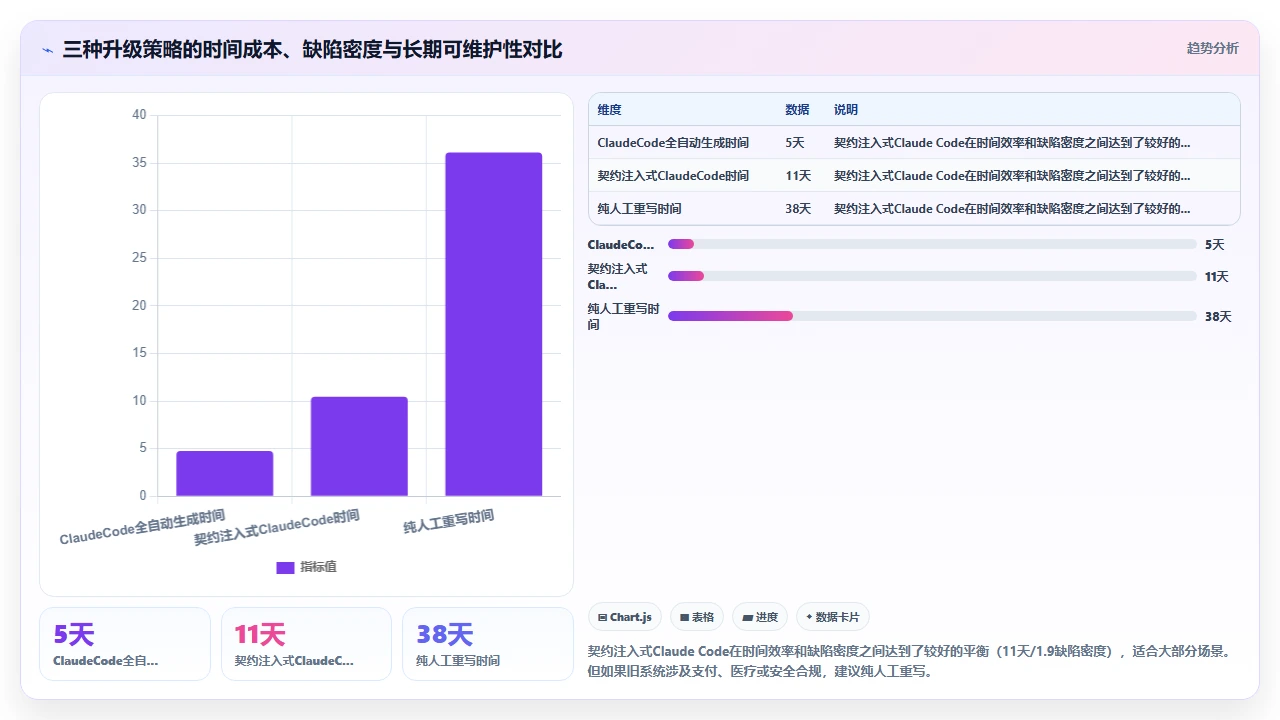1280x720 pixels.
Task: Click the 纯人工重写时间 bar in chart
Action: (494, 324)
